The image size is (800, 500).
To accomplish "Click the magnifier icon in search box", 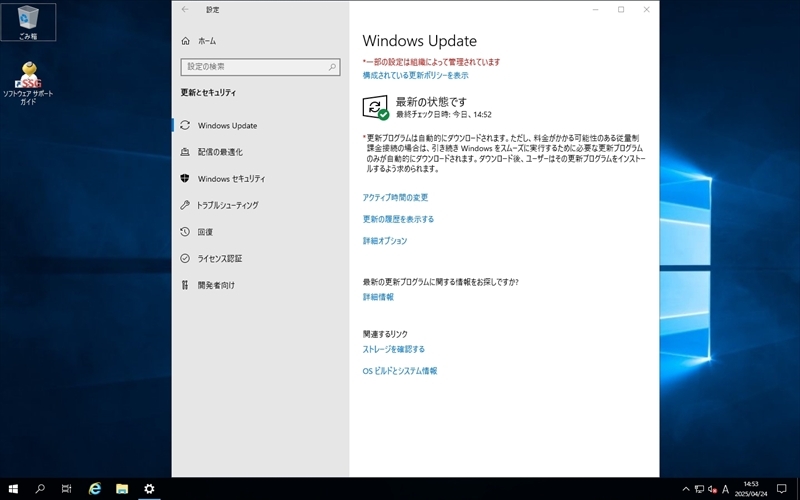I will tap(332, 67).
